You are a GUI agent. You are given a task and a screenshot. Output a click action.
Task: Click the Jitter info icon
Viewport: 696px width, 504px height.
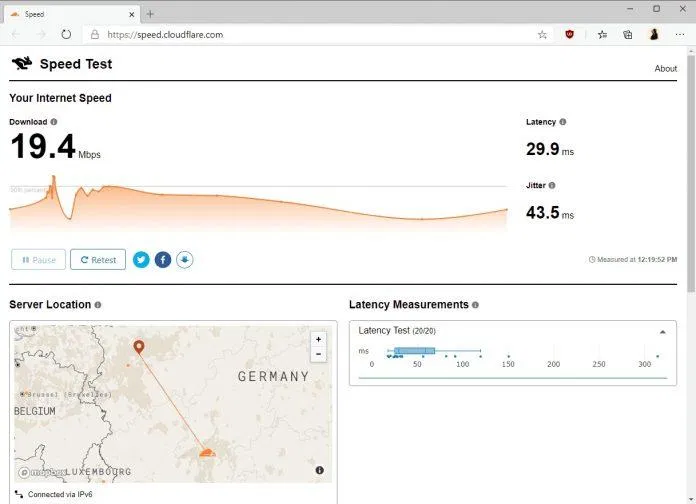coord(552,185)
